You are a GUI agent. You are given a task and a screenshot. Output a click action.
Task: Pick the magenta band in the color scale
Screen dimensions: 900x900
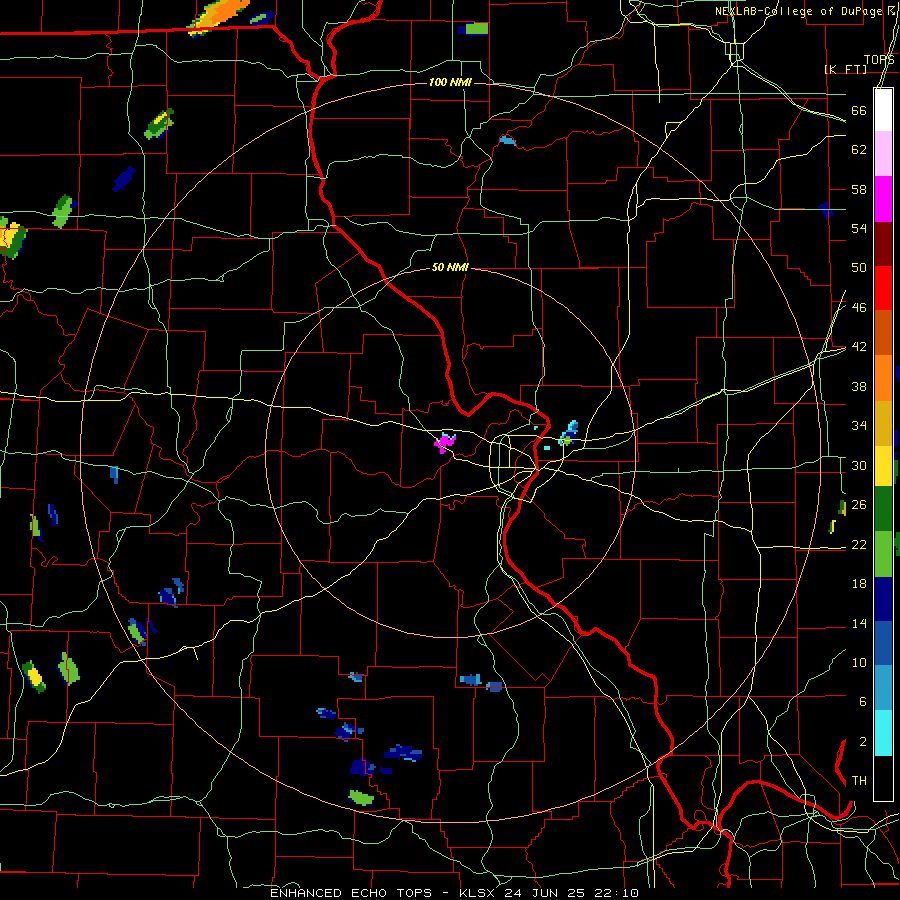883,199
